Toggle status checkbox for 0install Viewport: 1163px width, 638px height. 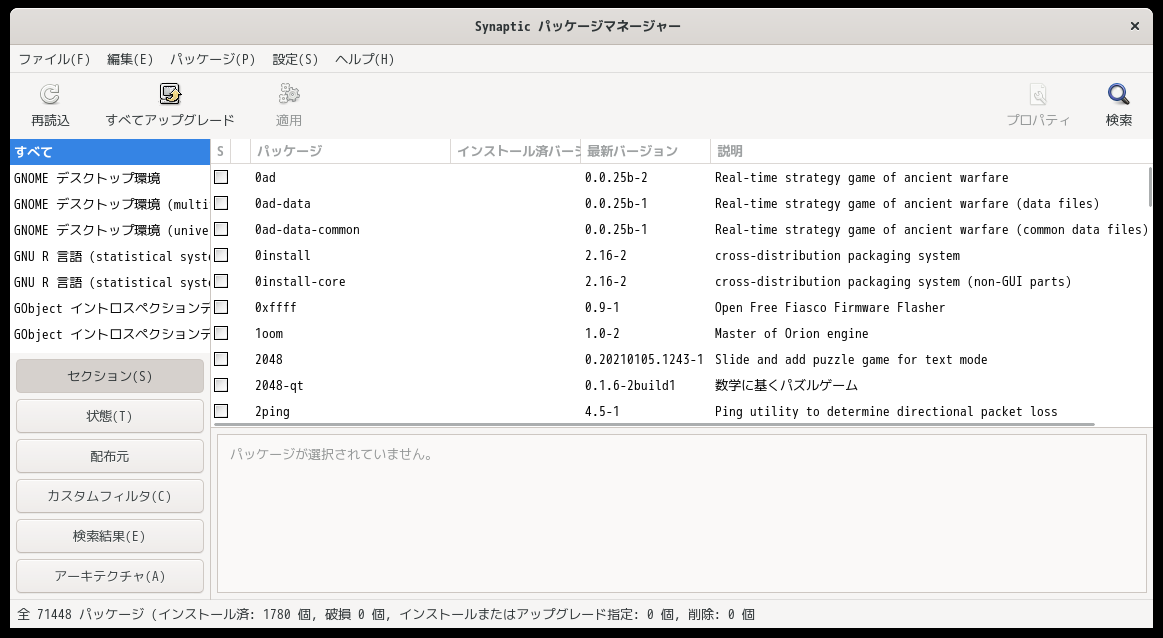221,255
